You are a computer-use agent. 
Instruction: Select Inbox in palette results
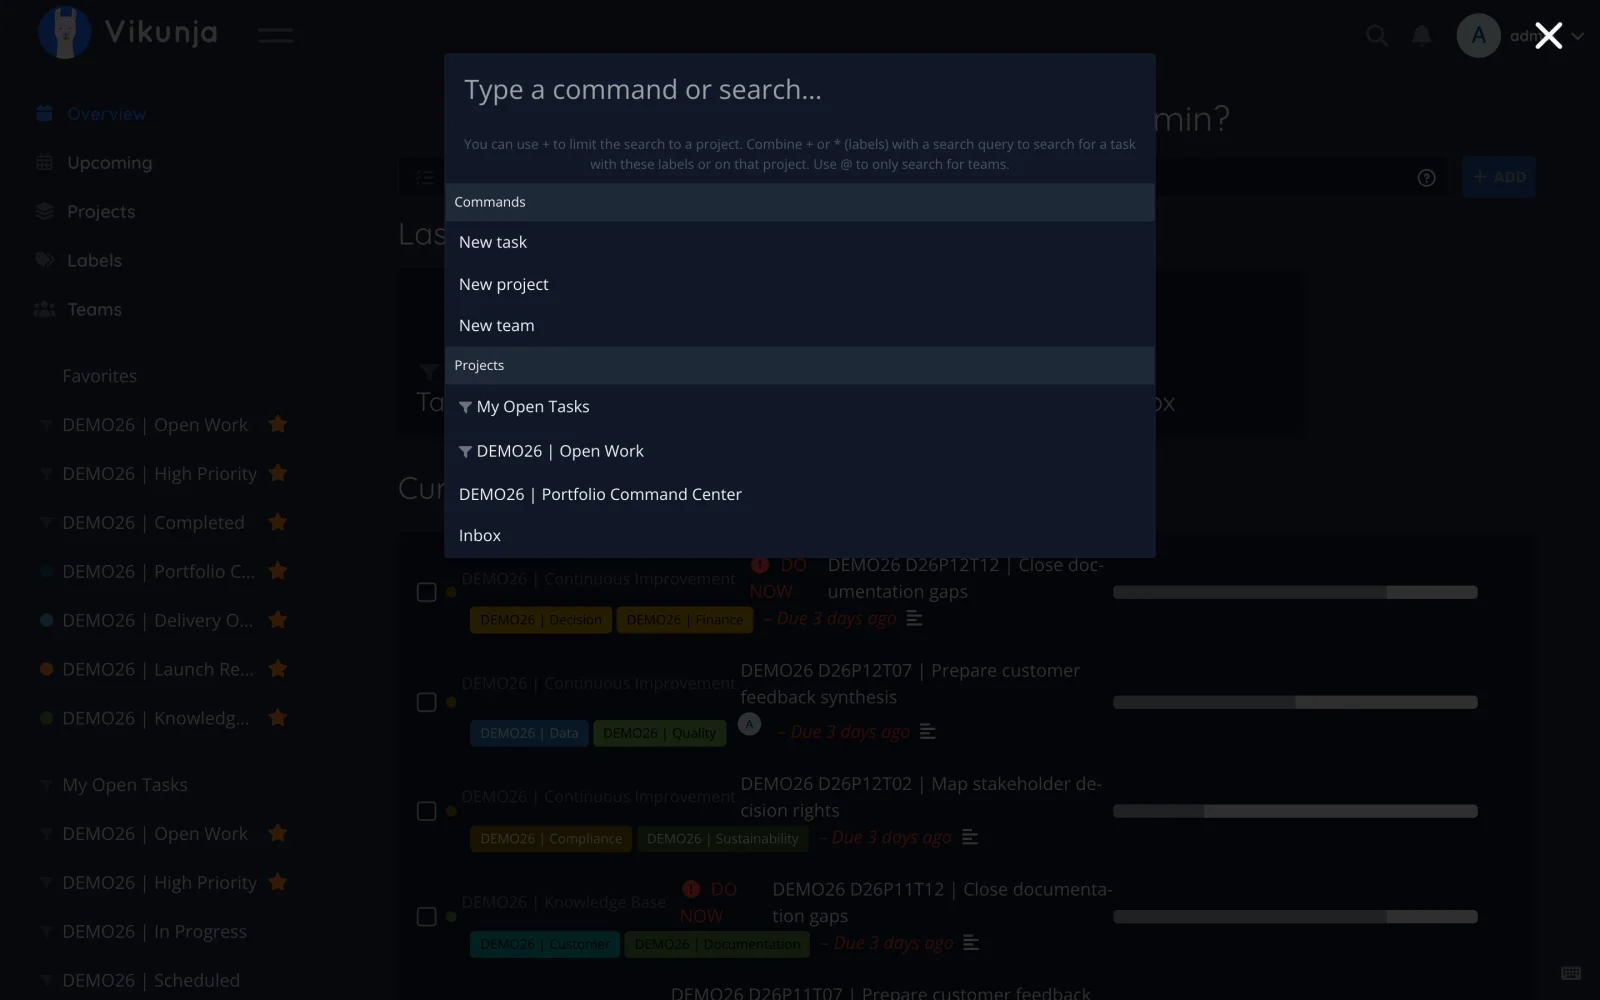[x=800, y=535]
